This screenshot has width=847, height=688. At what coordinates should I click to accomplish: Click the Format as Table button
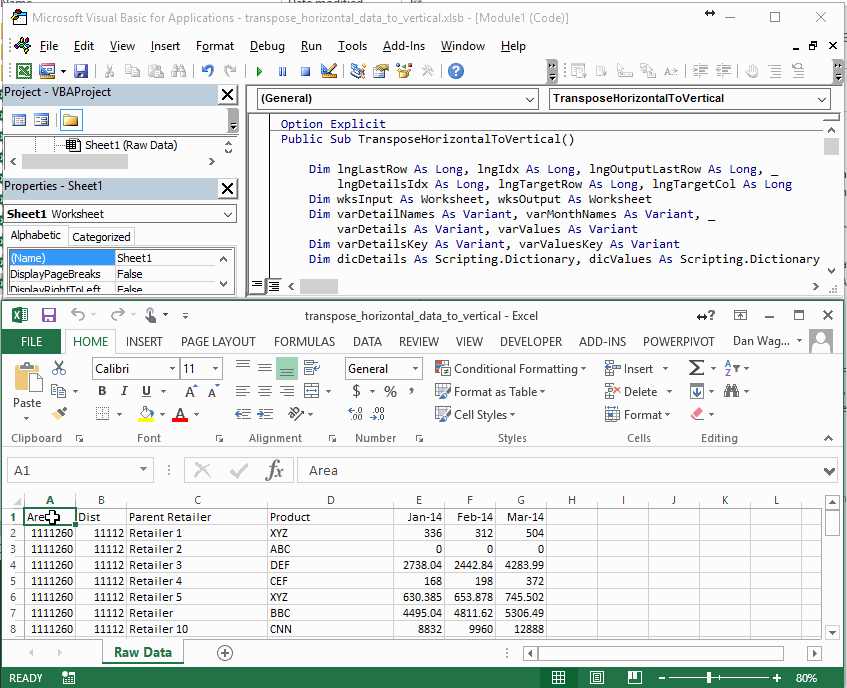pos(494,390)
